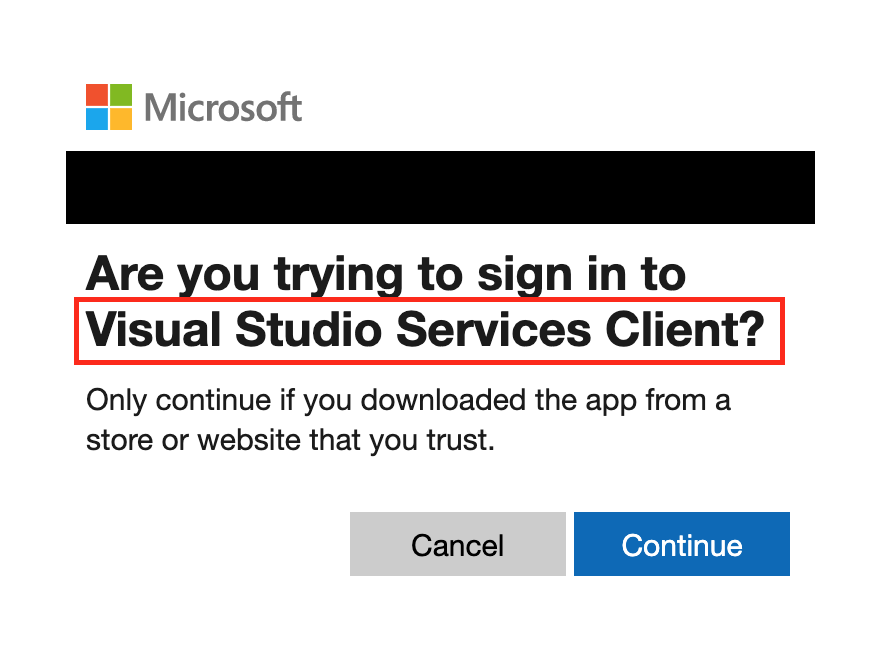This screenshot has height=668, width=874.
Task: Select the yellow square in the Microsoft logo
Action: click(121, 119)
